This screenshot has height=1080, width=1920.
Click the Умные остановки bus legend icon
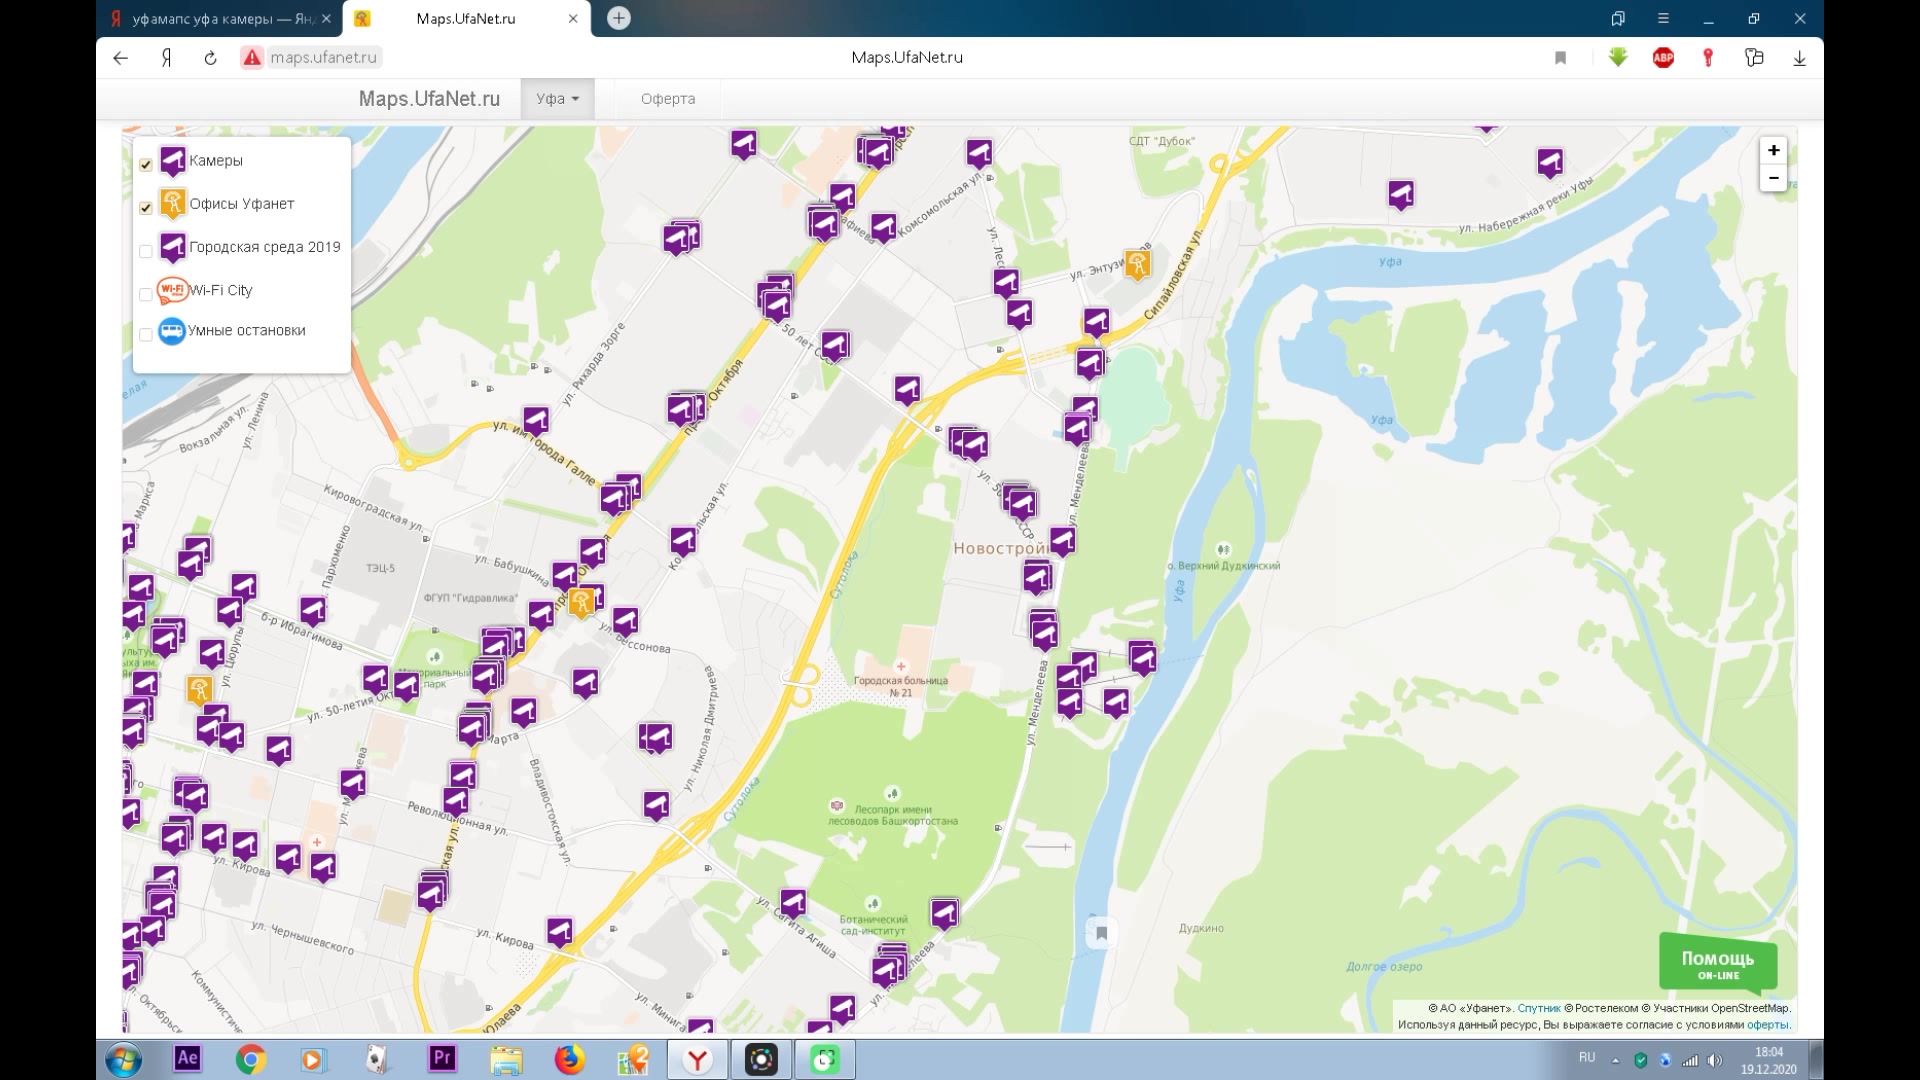click(x=172, y=331)
